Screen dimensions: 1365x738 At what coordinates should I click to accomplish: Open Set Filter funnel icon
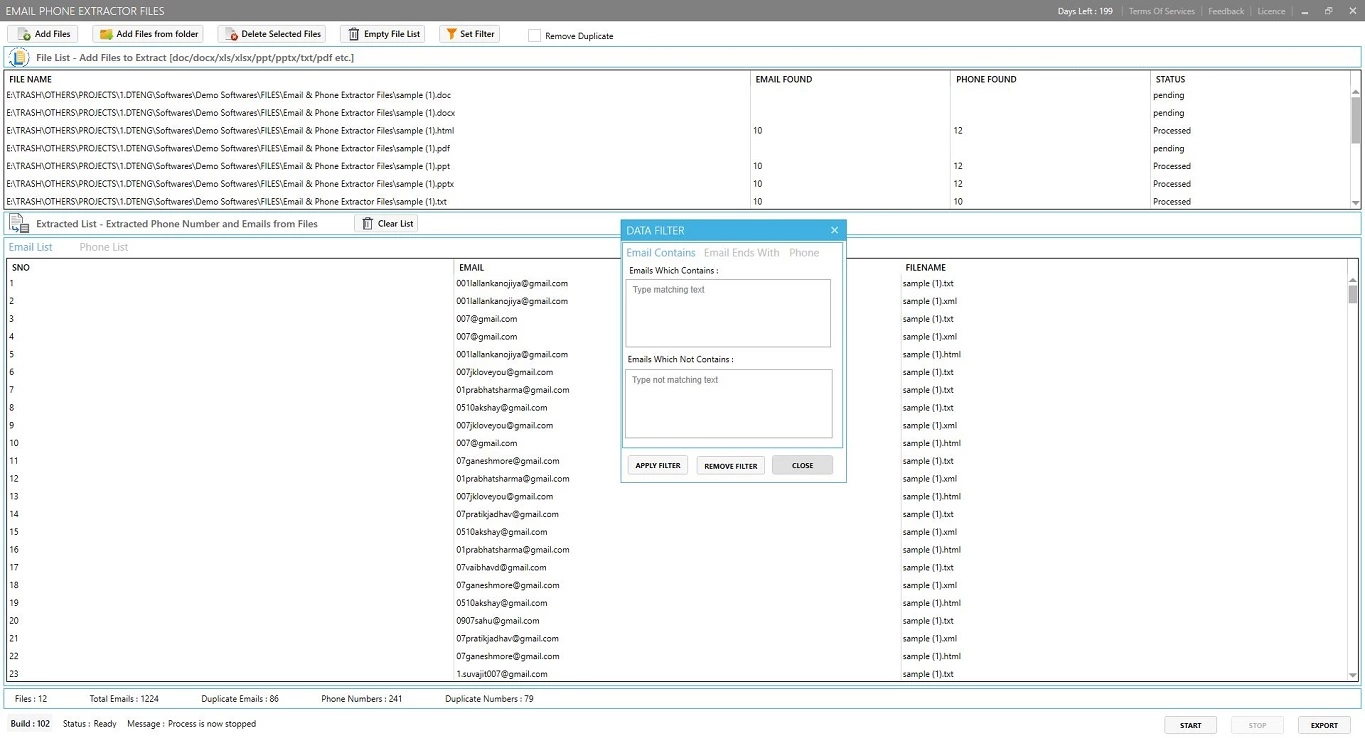click(451, 34)
